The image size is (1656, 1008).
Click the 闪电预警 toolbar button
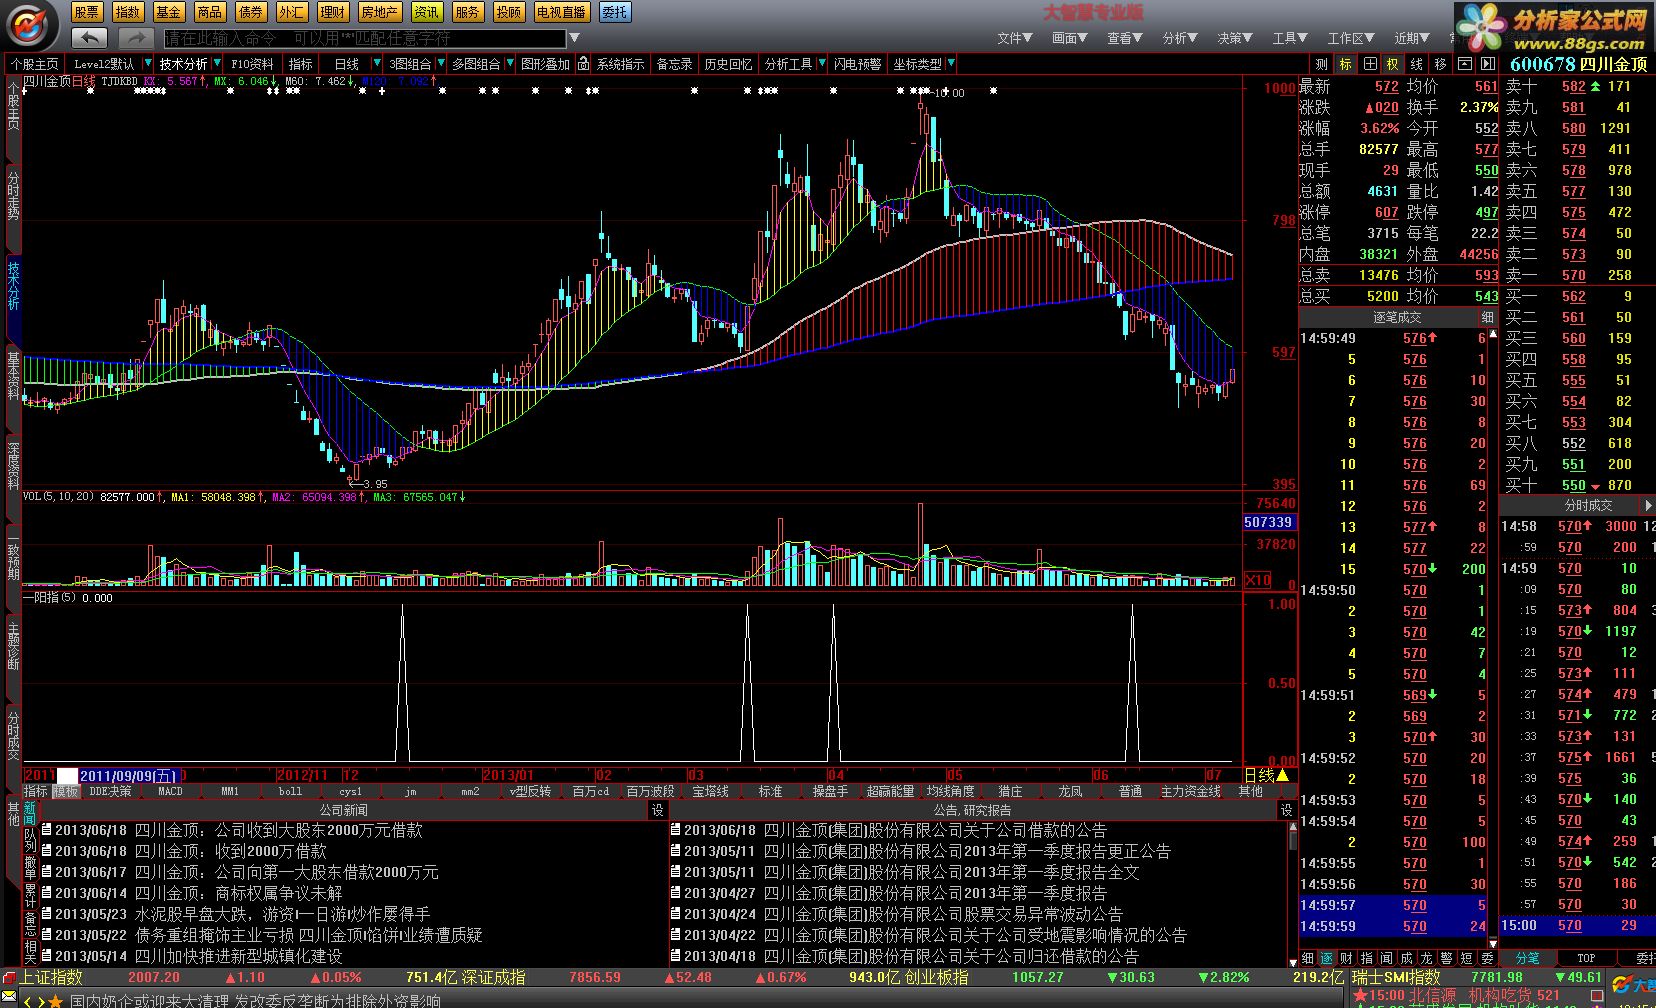pyautogui.click(x=858, y=64)
